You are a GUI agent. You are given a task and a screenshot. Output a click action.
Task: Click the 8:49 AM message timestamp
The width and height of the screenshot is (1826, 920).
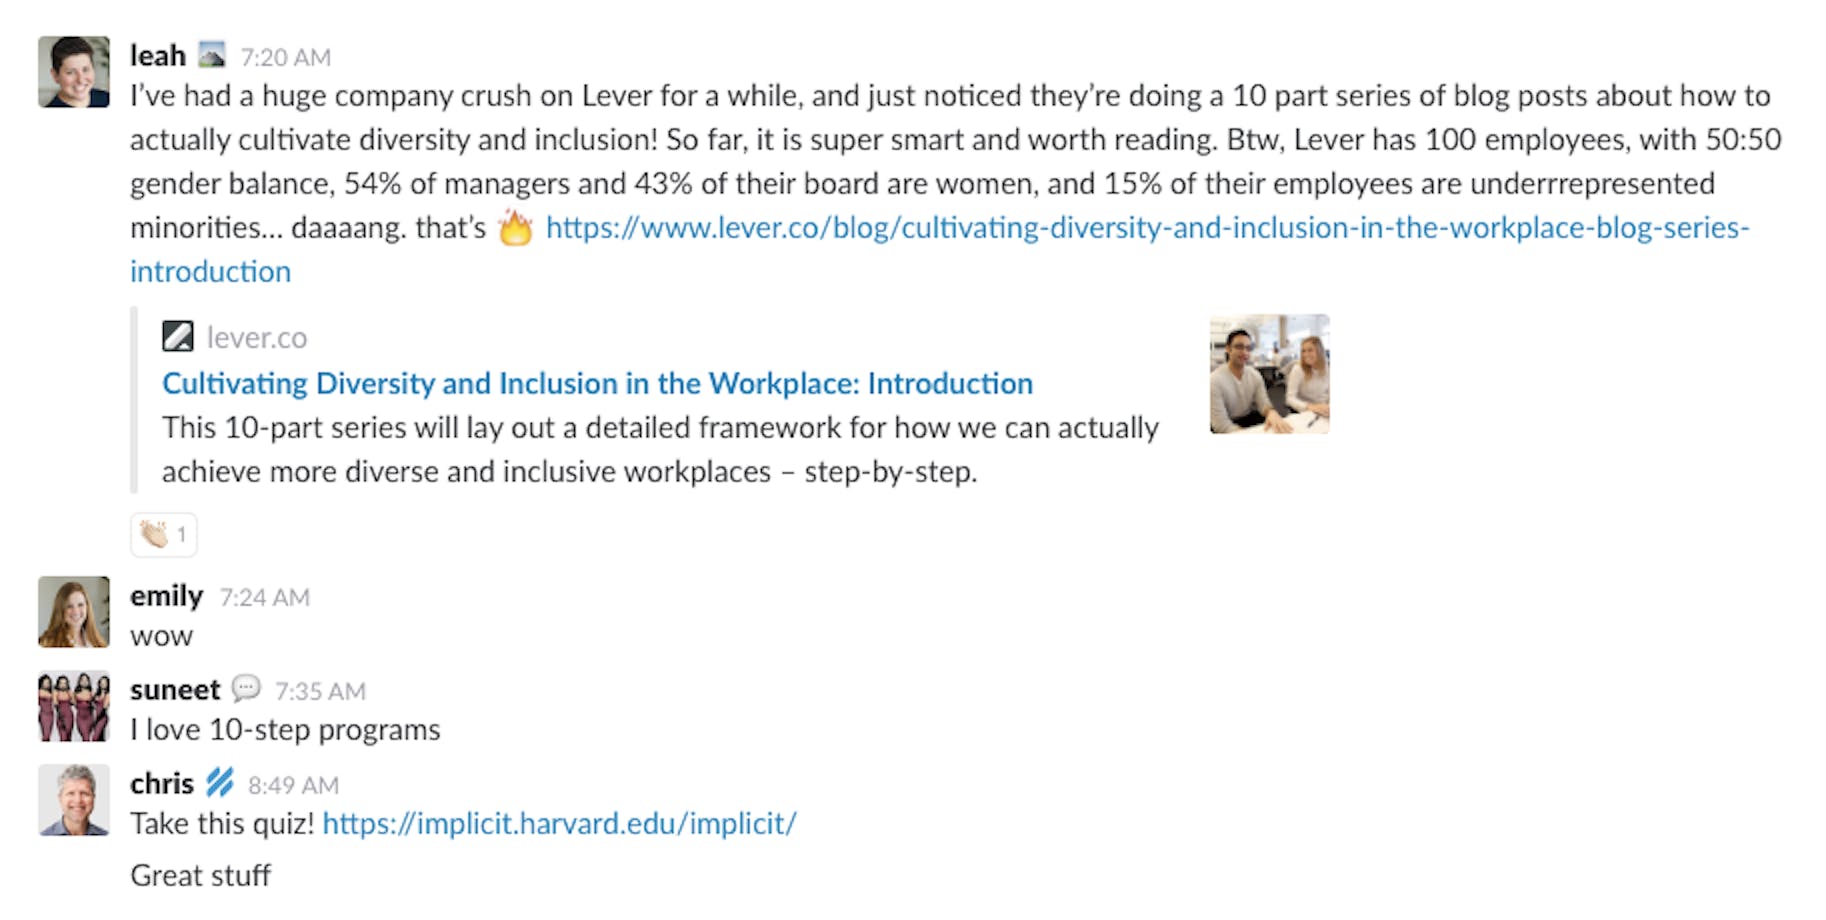(294, 785)
